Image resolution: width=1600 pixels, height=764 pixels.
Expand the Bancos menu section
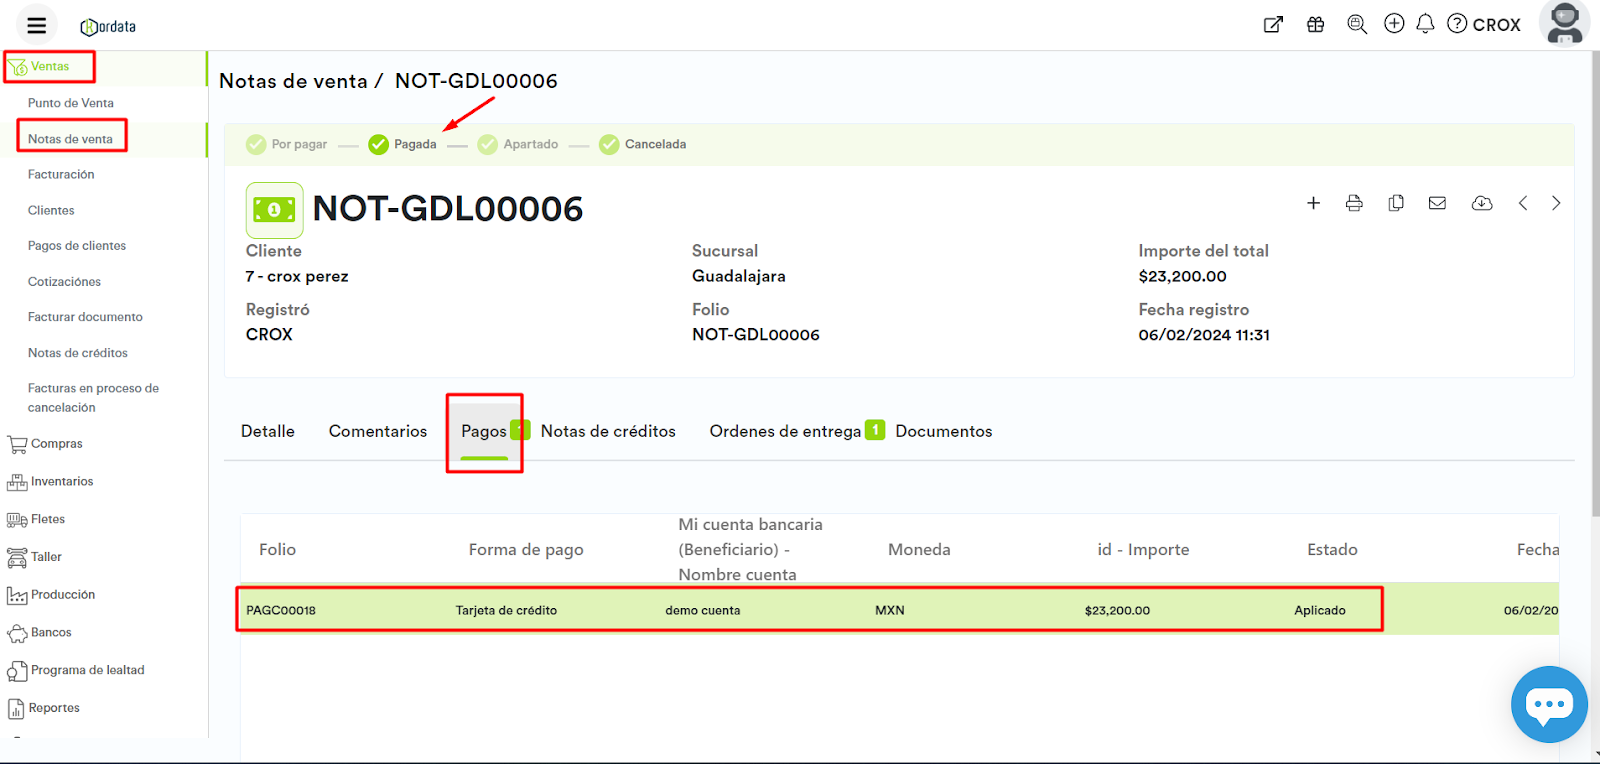[50, 633]
